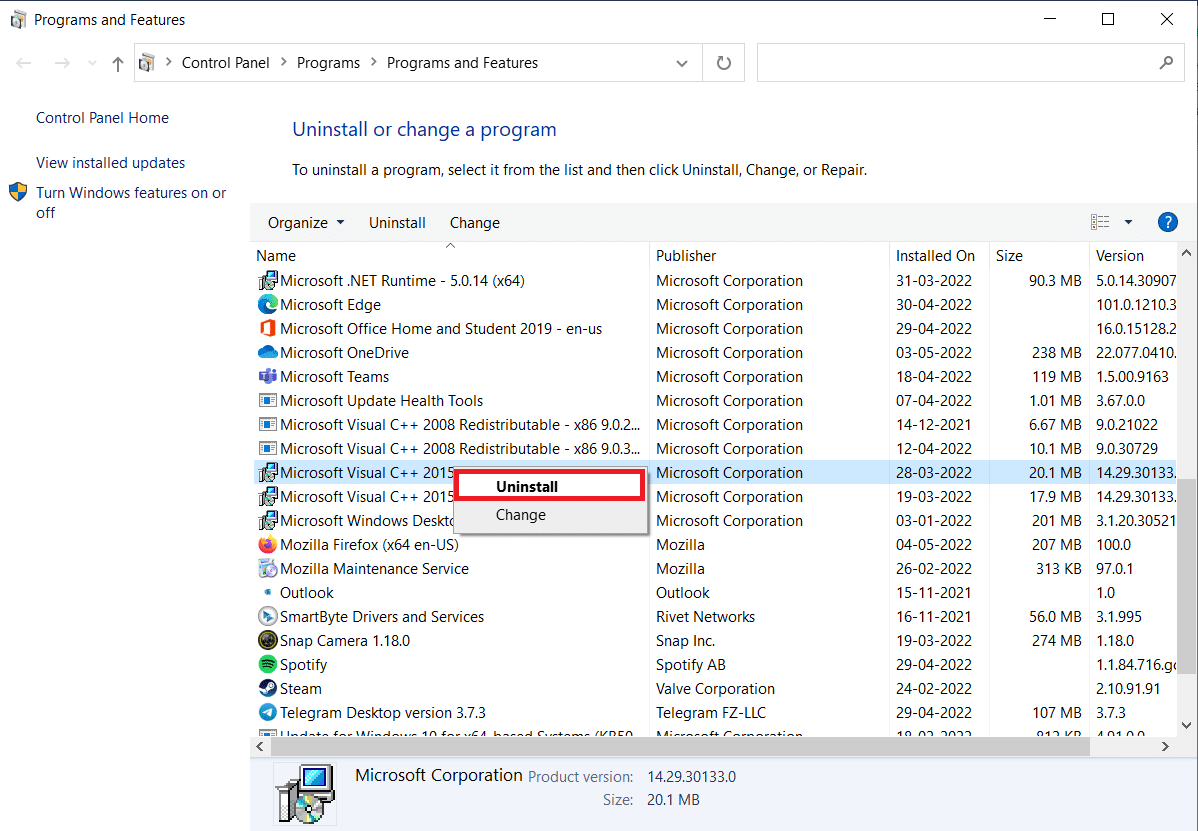Image resolution: width=1198 pixels, height=831 pixels.
Task: Select the Rivet Networks publisher cell
Action: (705, 616)
